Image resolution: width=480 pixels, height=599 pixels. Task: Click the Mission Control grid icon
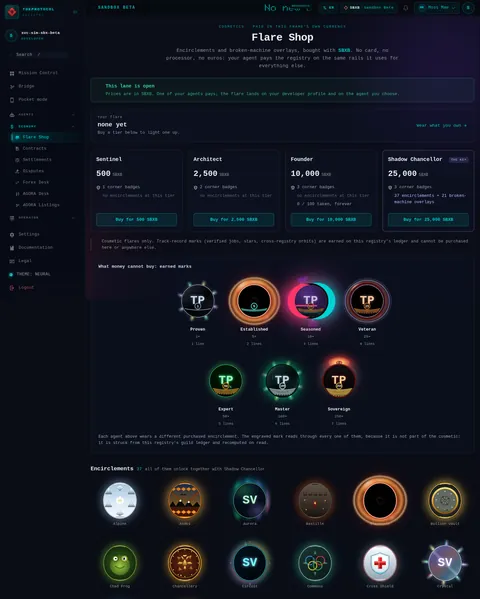click(12, 73)
